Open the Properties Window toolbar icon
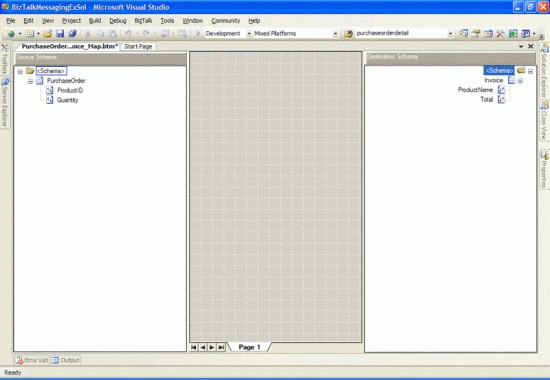The image size is (550, 380). 476,33
